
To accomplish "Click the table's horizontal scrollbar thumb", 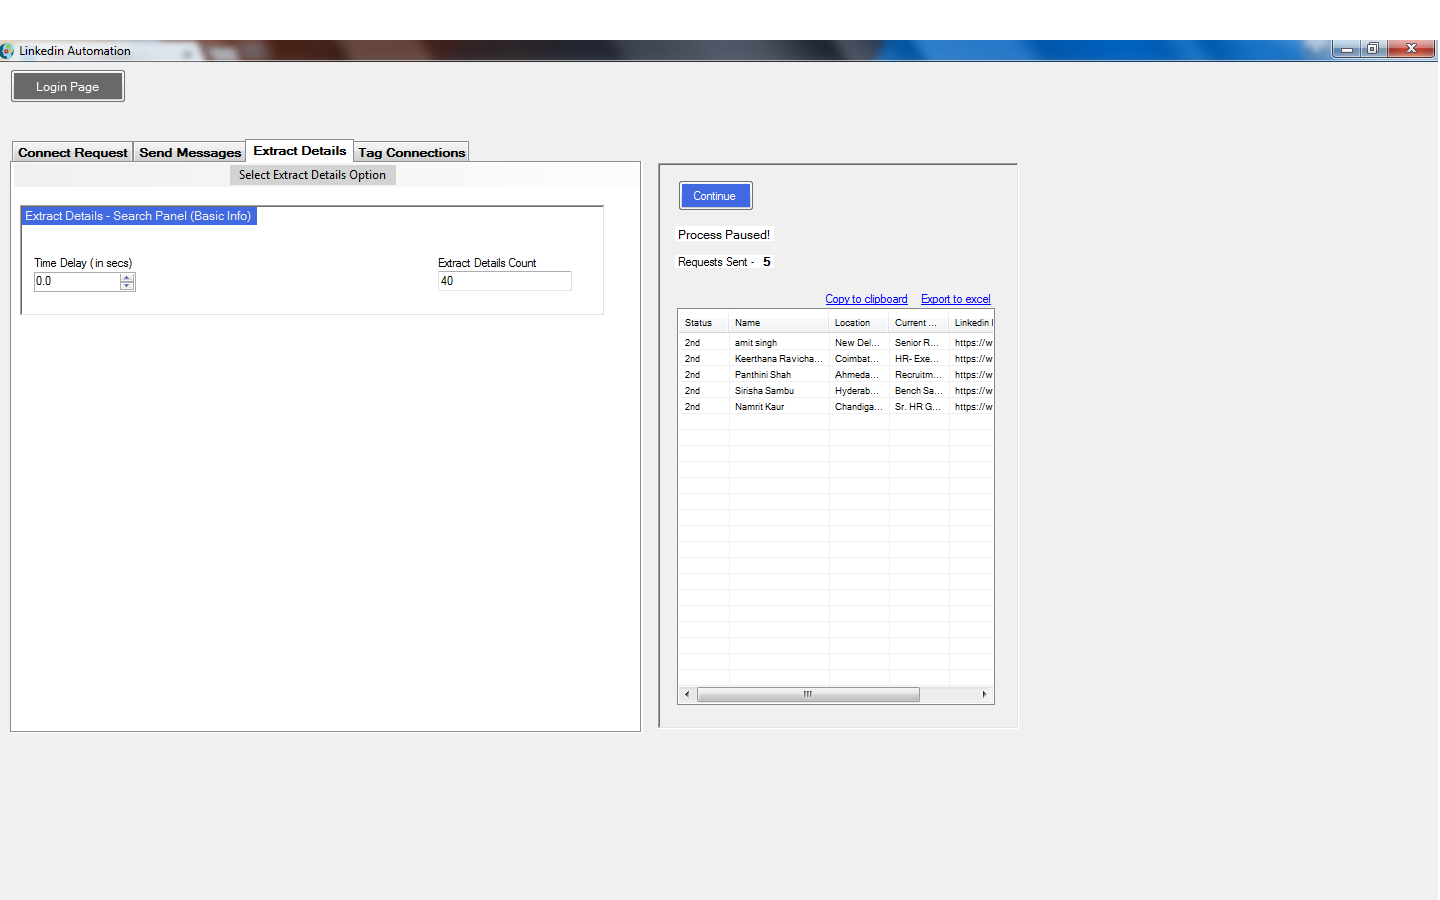I will pyautogui.click(x=808, y=694).
